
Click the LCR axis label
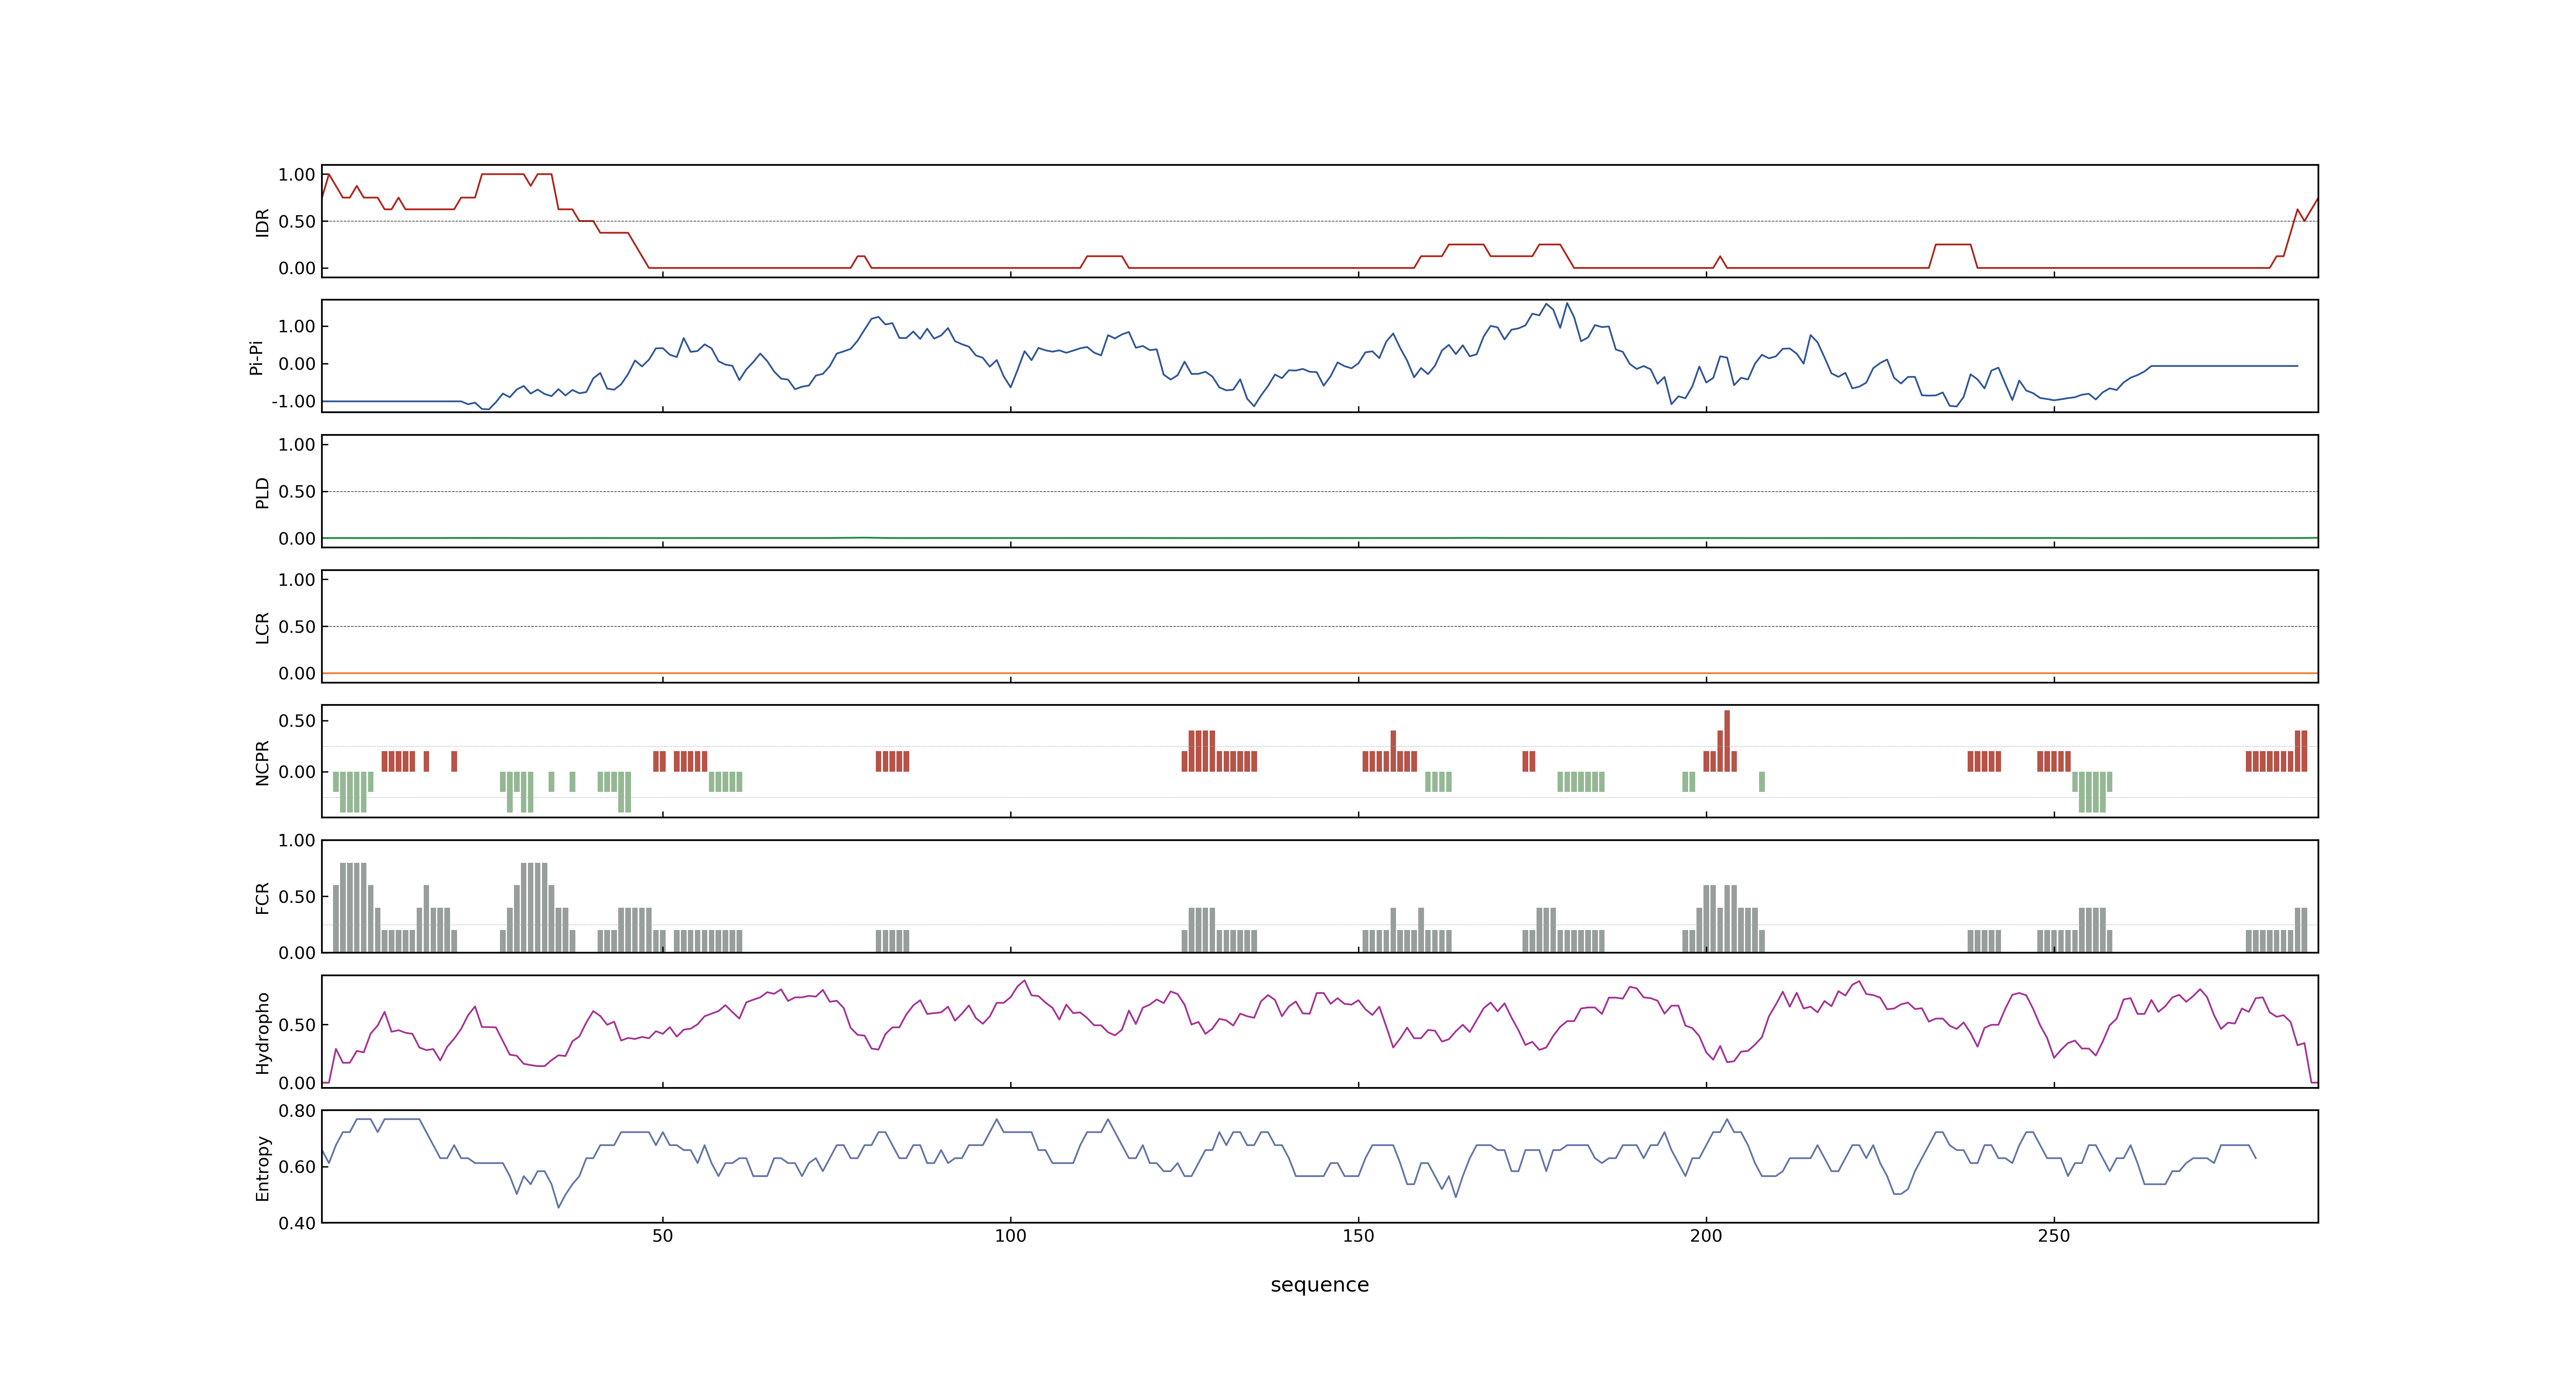[262, 627]
